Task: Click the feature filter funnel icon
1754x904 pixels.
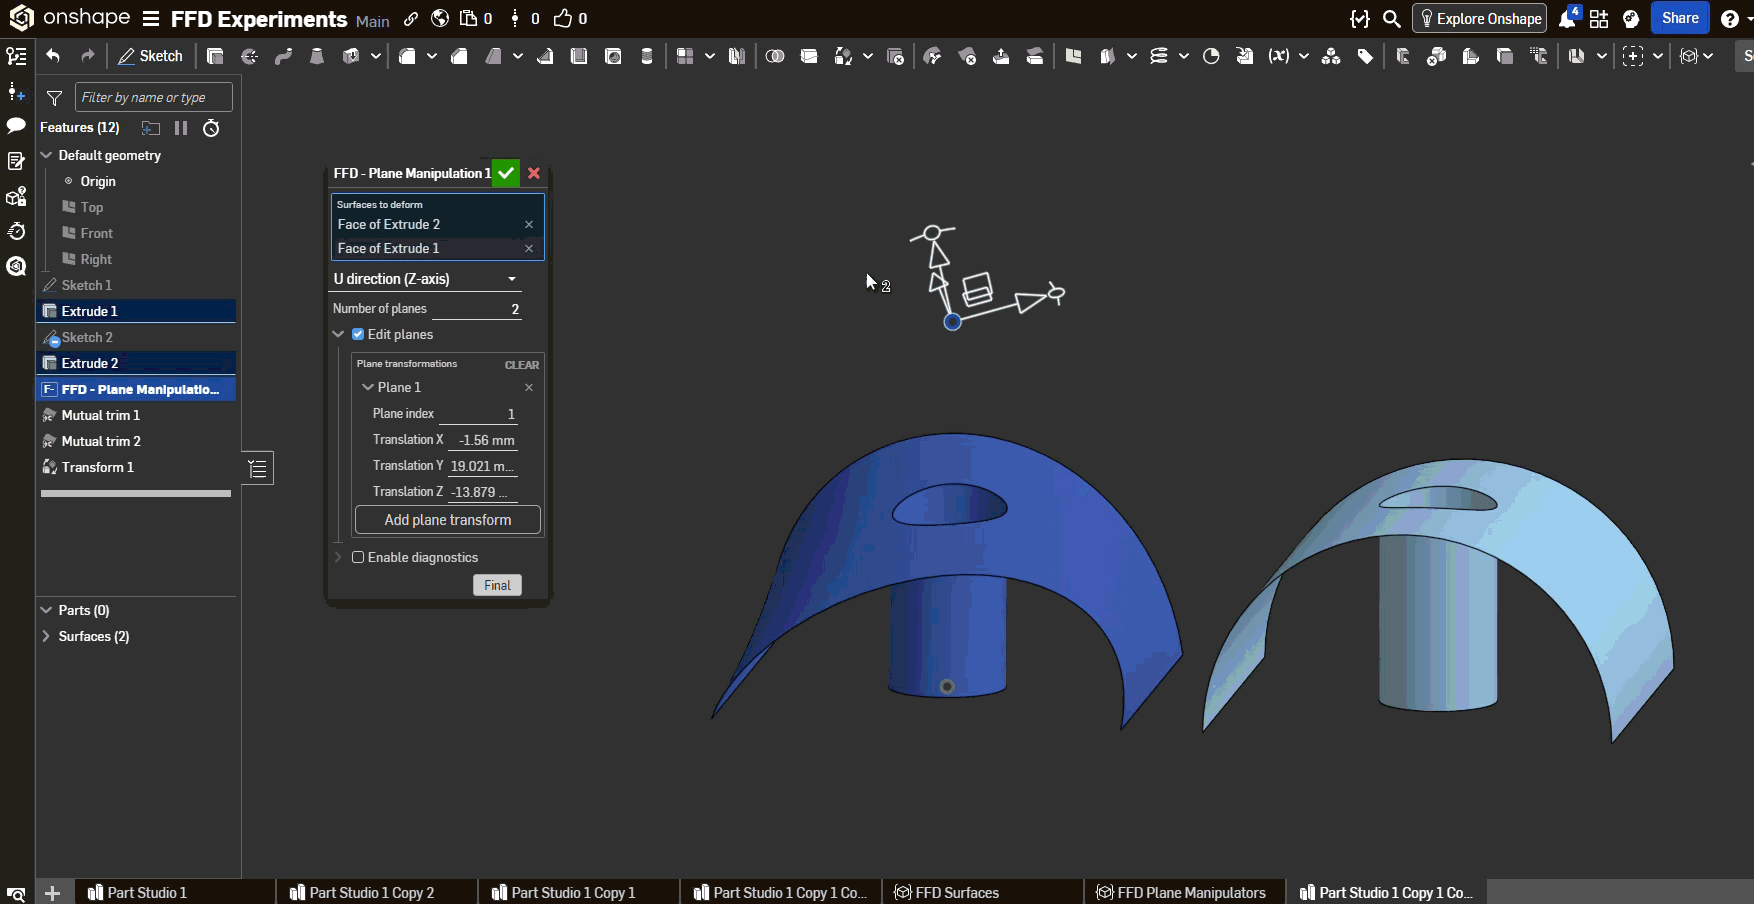Action: pyautogui.click(x=55, y=98)
